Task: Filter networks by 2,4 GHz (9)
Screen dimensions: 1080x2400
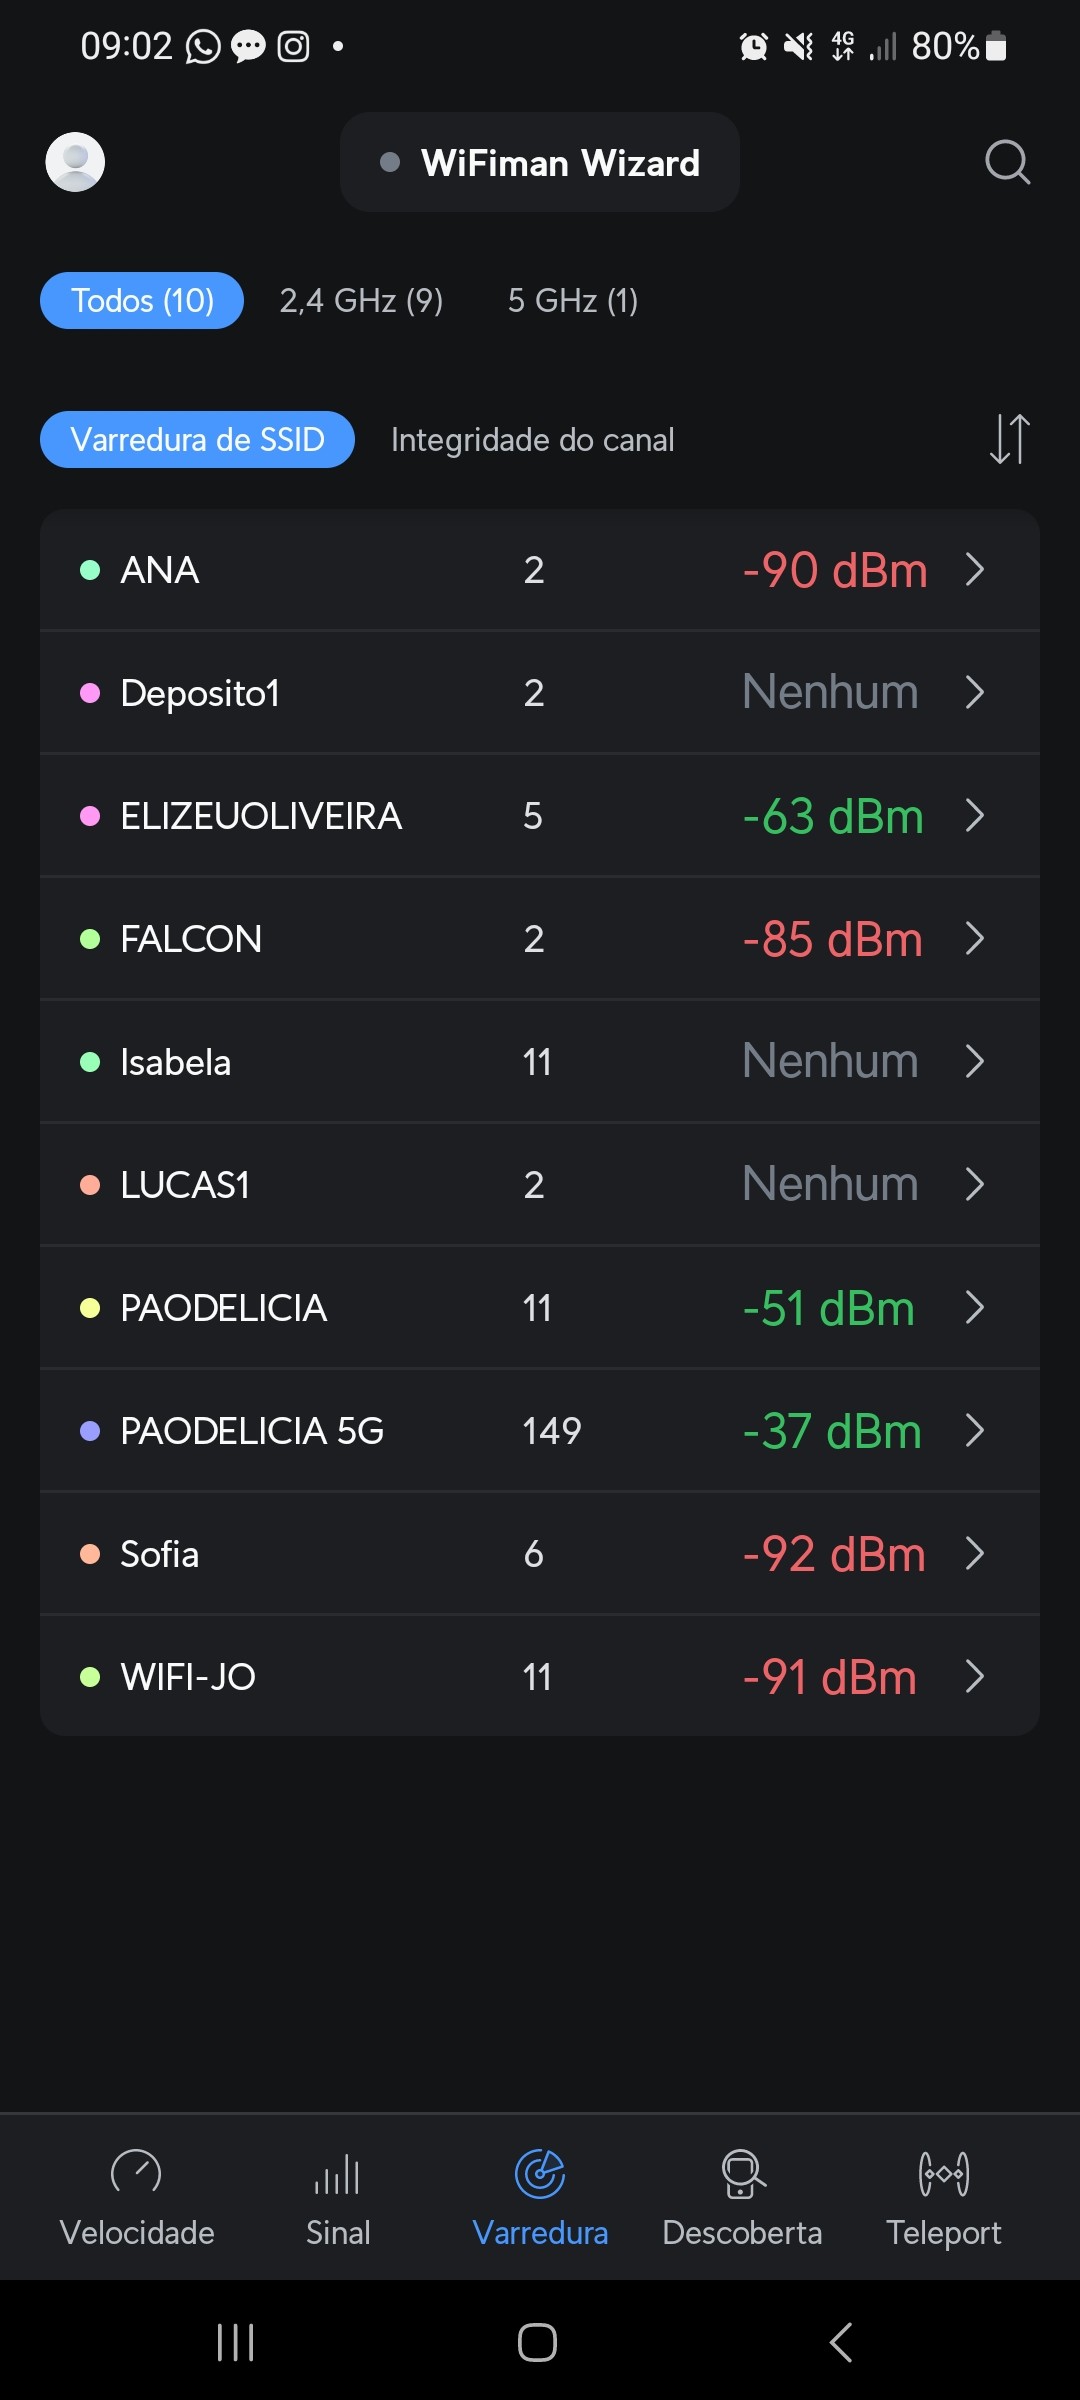Action: [x=361, y=301]
